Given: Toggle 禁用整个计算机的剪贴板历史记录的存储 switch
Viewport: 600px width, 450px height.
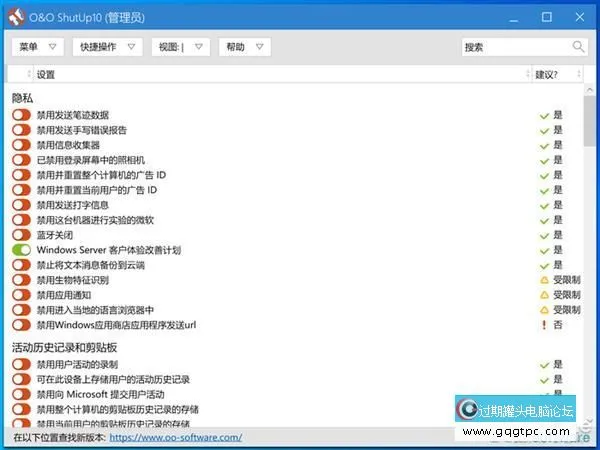Looking at the screenshot, I should [21, 409].
